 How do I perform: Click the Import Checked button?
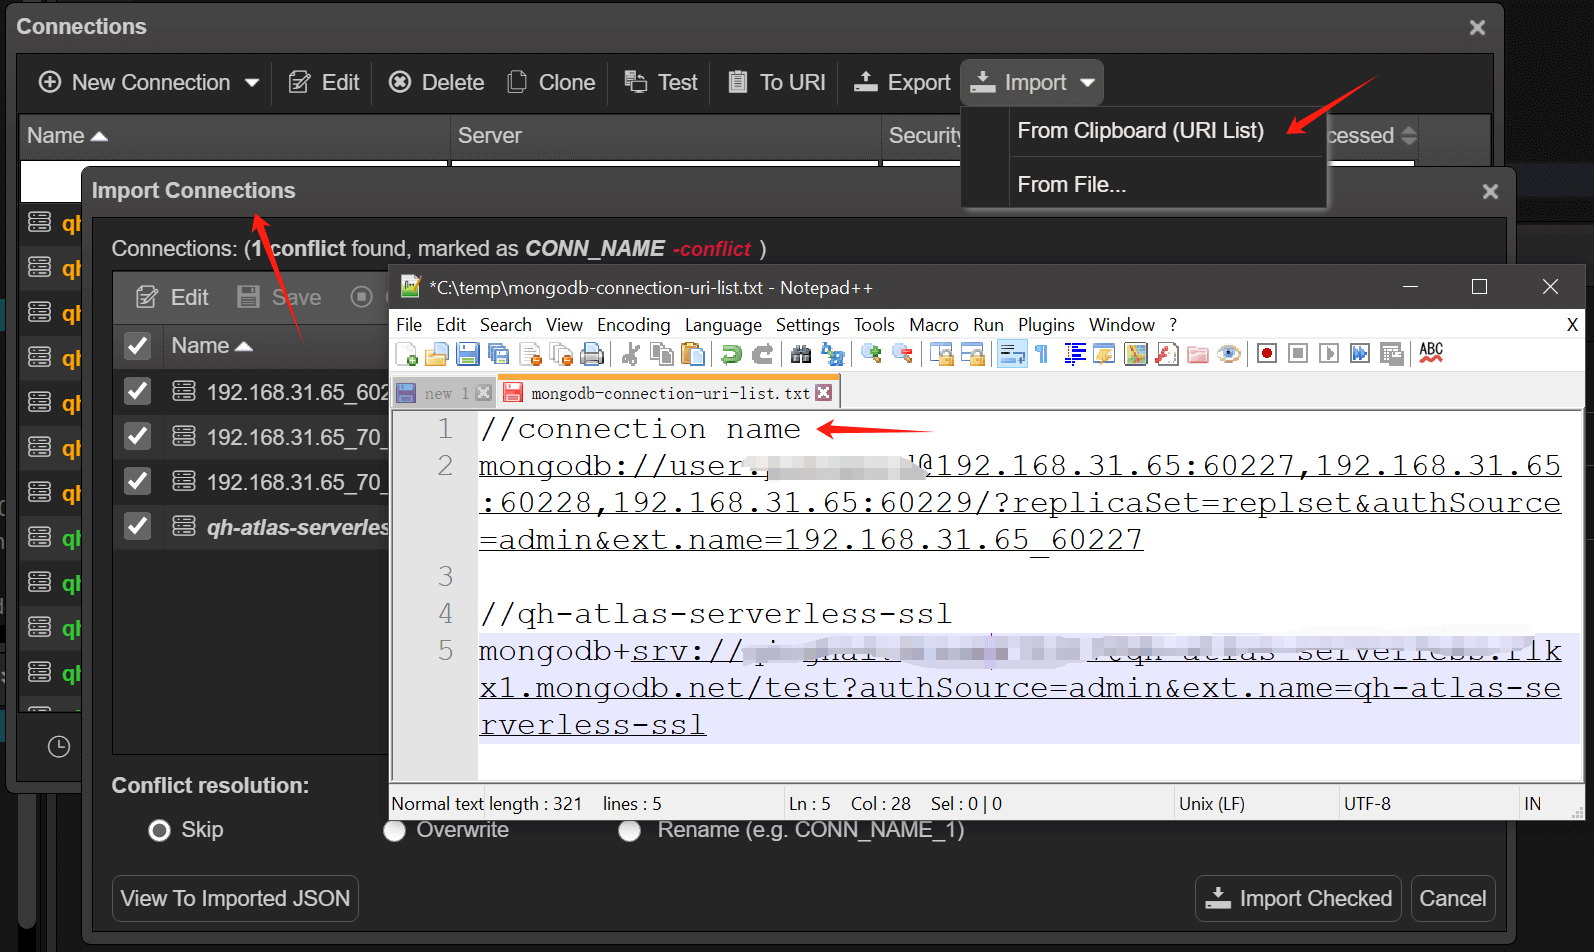click(1298, 899)
